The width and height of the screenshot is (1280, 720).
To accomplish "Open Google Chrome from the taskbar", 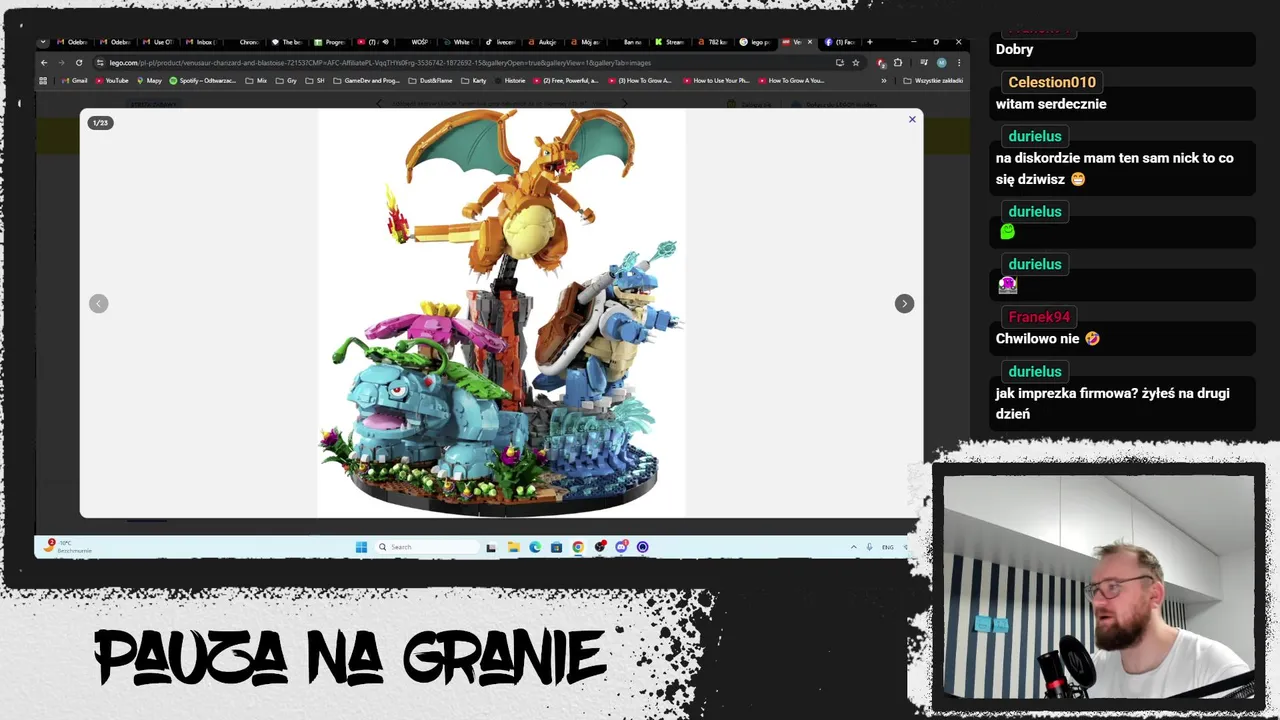I will [x=578, y=547].
